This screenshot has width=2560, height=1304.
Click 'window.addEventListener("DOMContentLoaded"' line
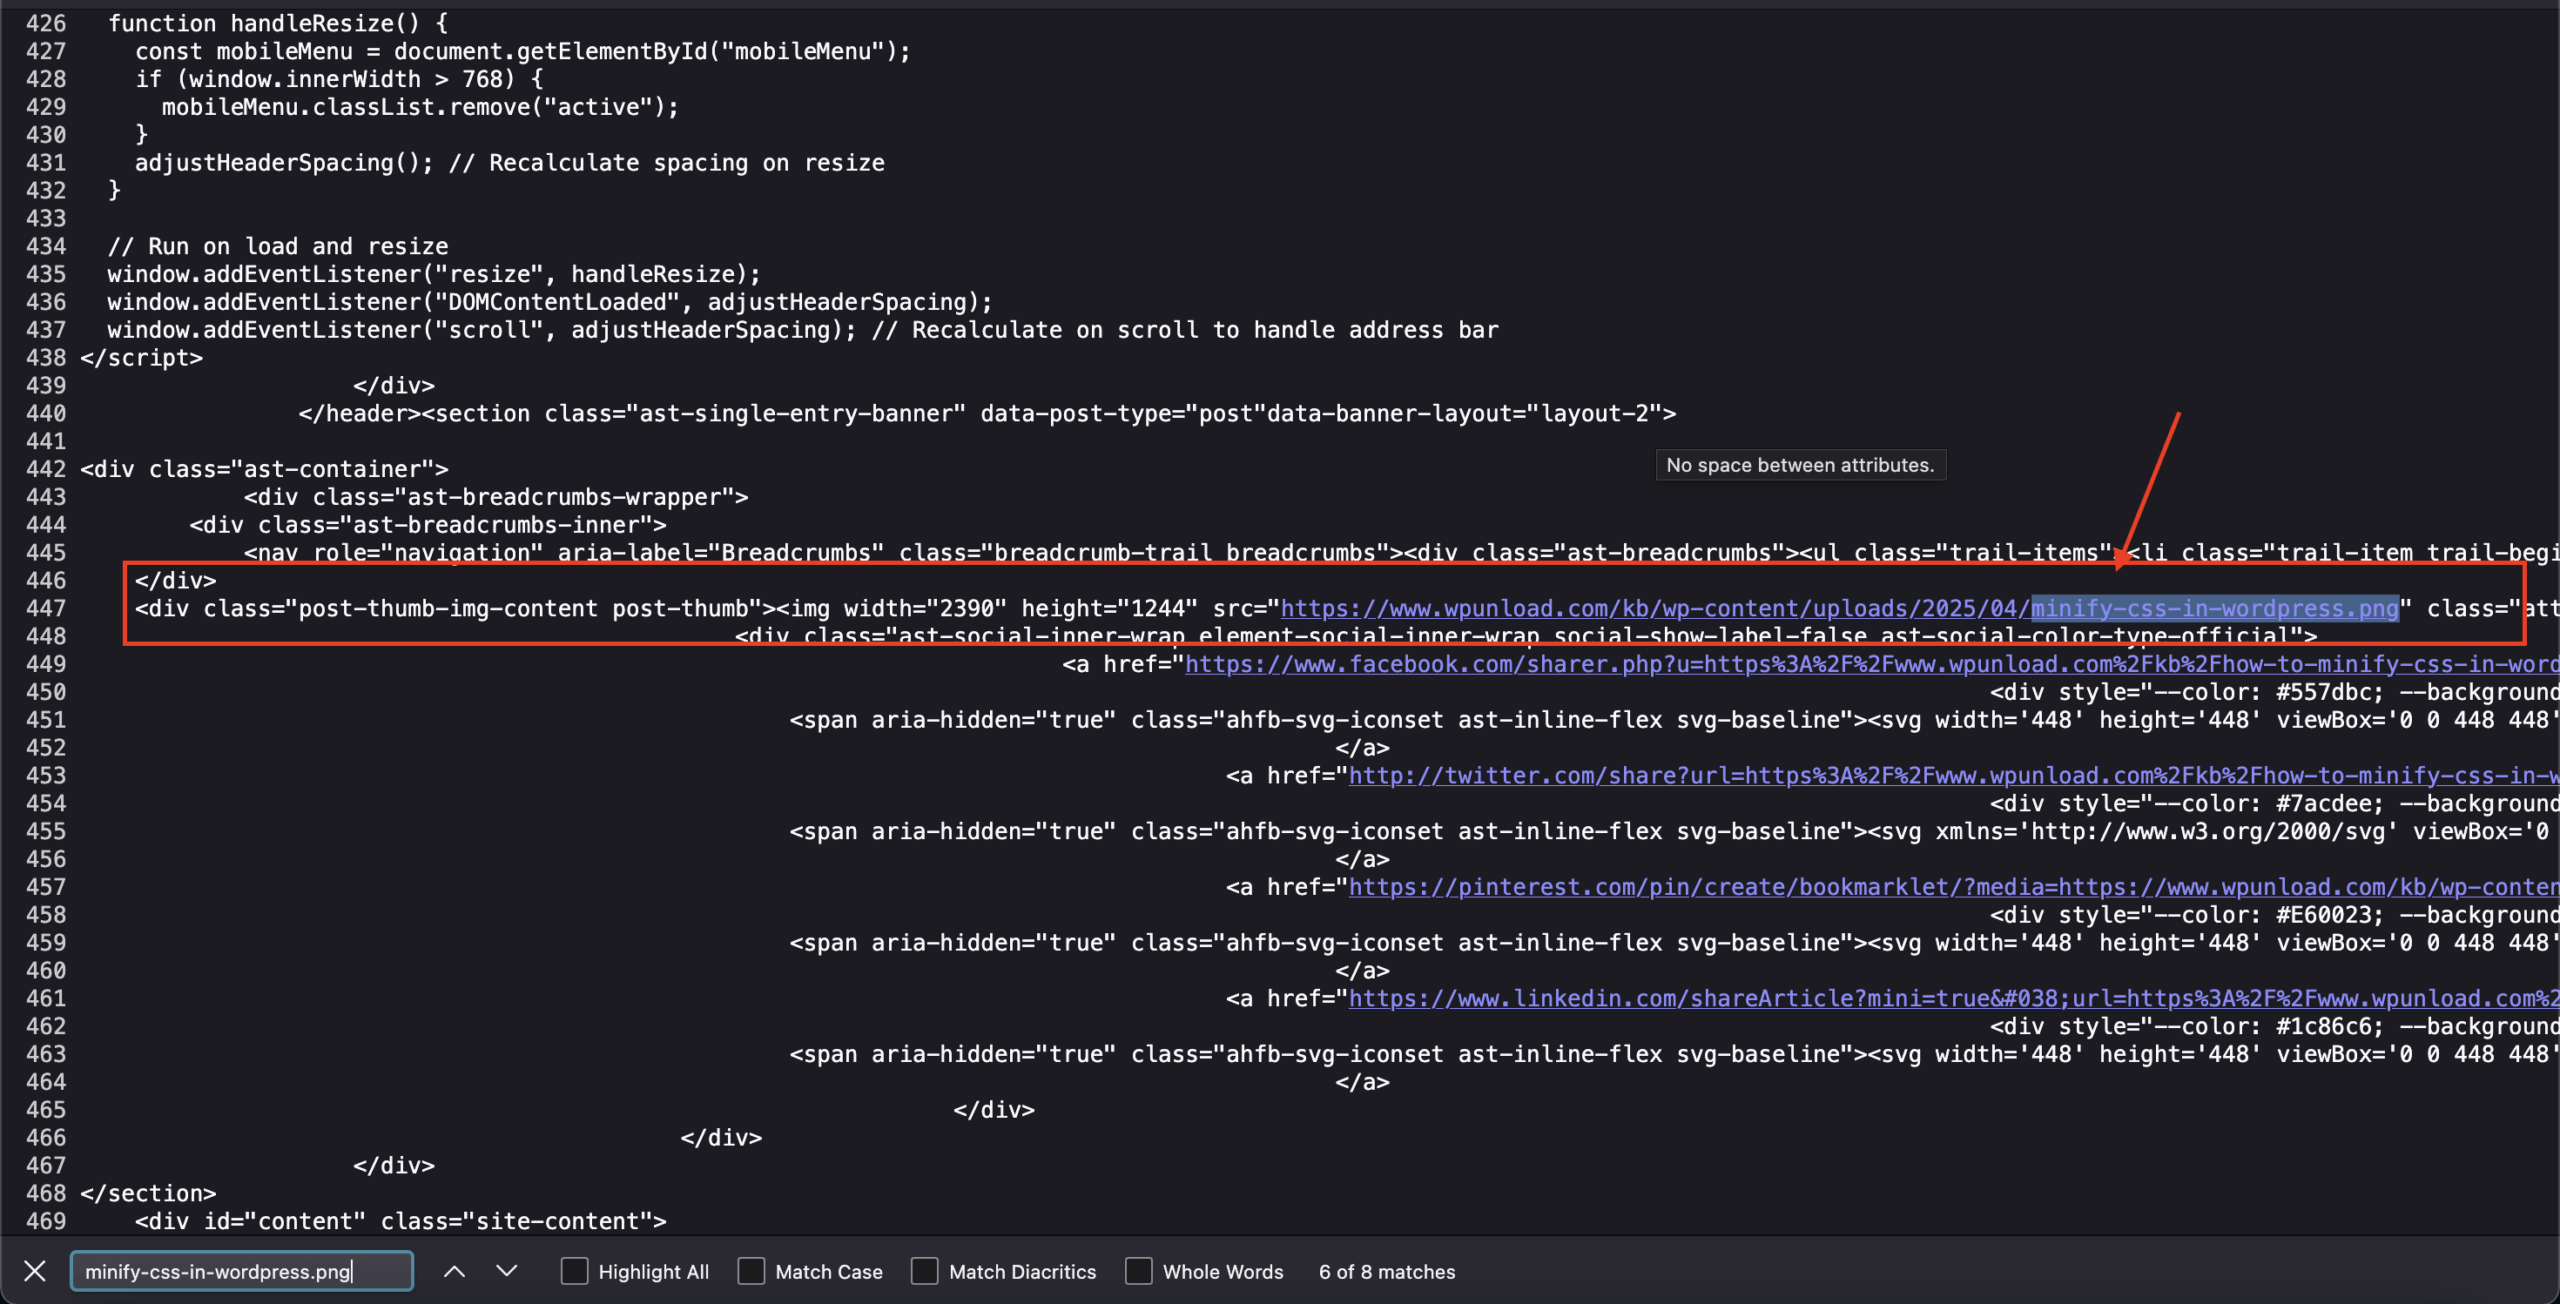tap(550, 302)
